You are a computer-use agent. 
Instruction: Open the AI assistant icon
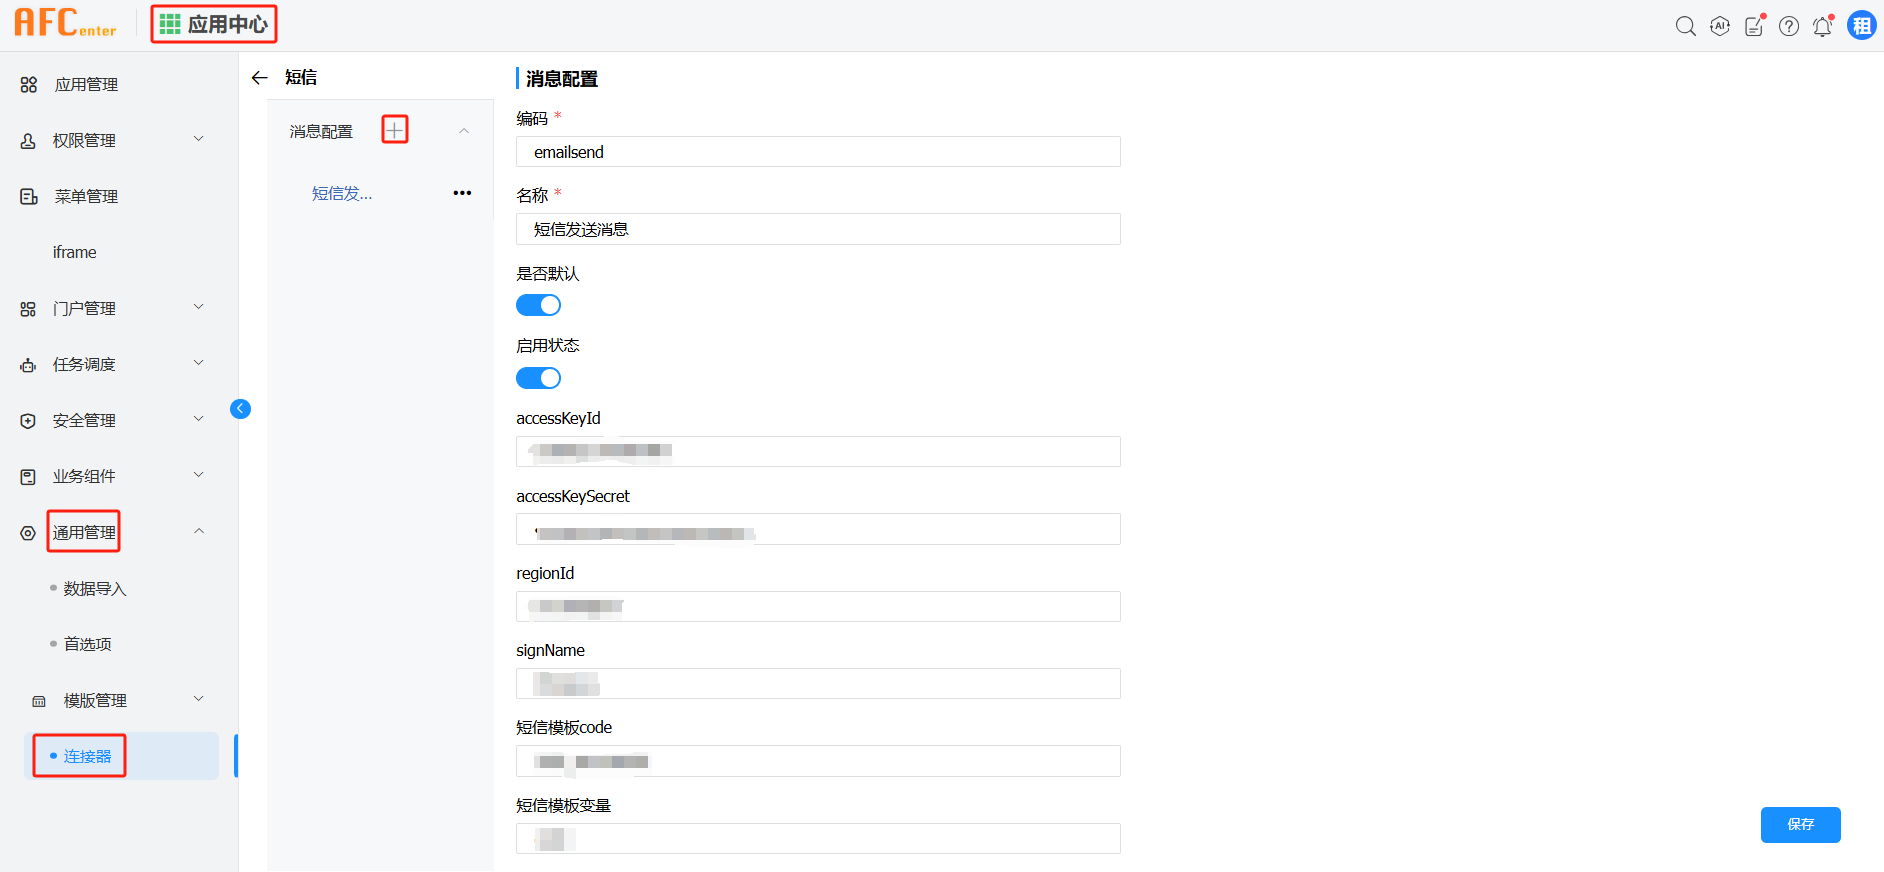pyautogui.click(x=1720, y=26)
